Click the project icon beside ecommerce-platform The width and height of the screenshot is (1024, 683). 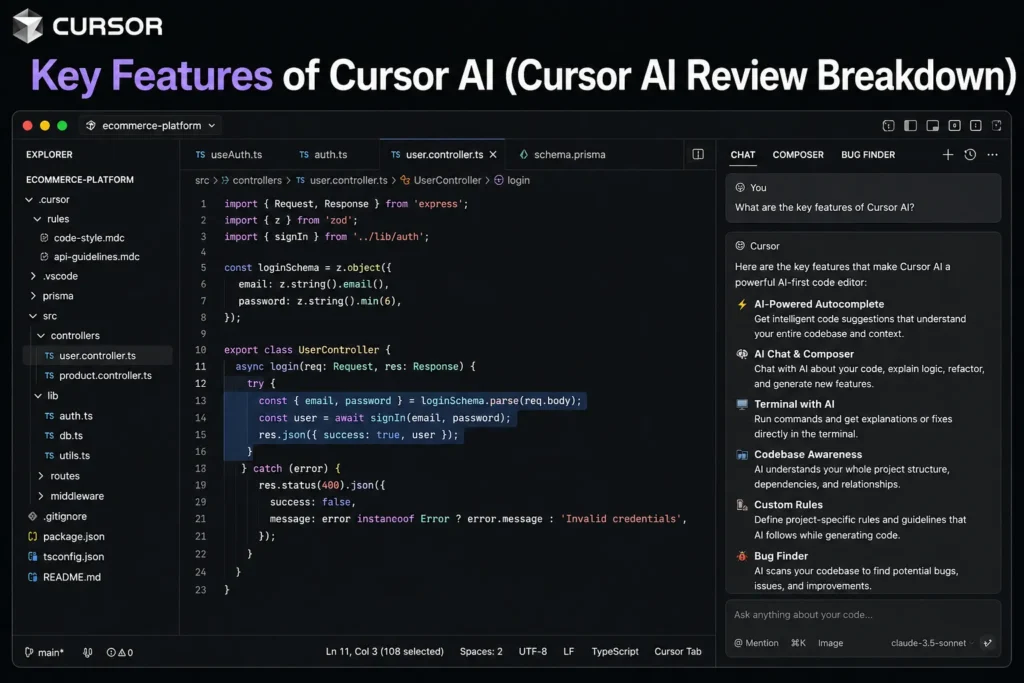[x=91, y=125]
